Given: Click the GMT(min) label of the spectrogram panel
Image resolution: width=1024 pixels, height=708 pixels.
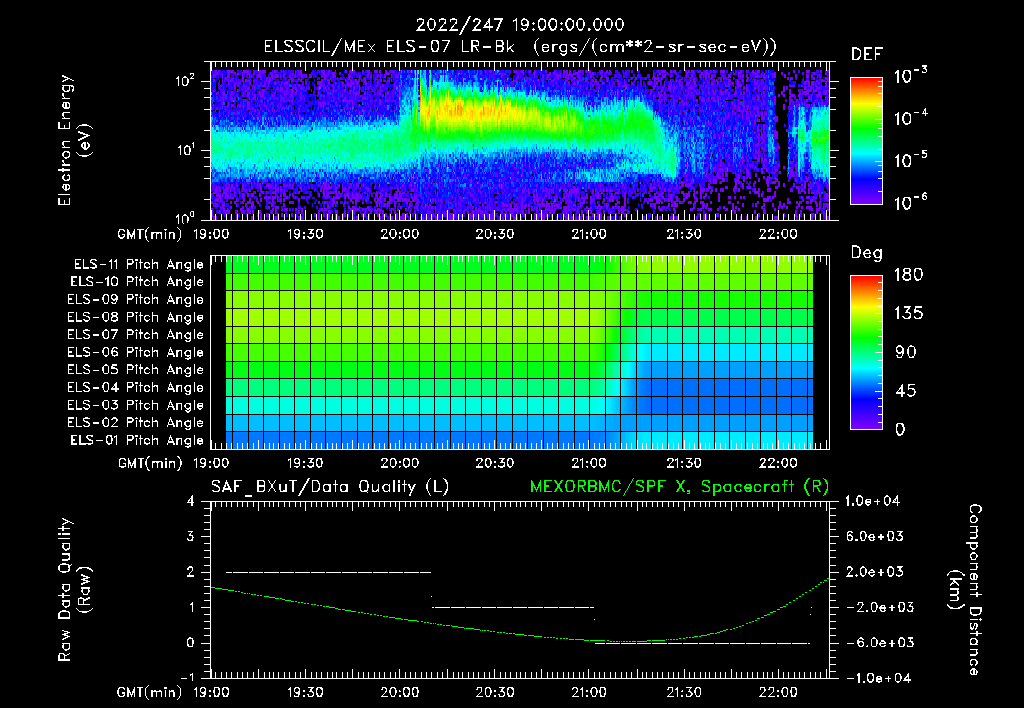Looking at the screenshot, I should click(x=149, y=234).
